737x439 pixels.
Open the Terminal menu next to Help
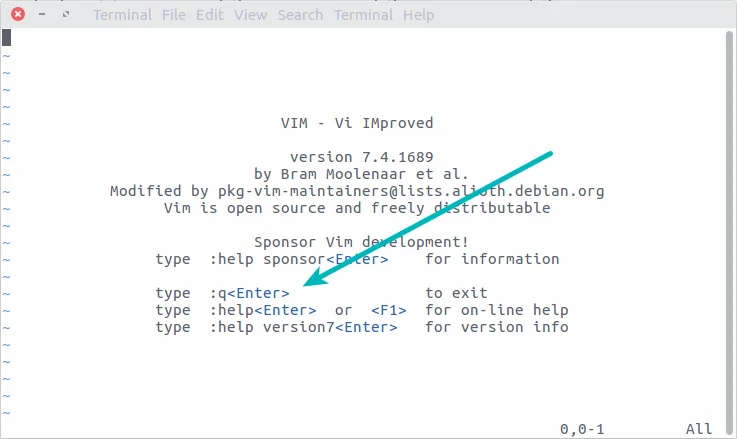point(363,15)
